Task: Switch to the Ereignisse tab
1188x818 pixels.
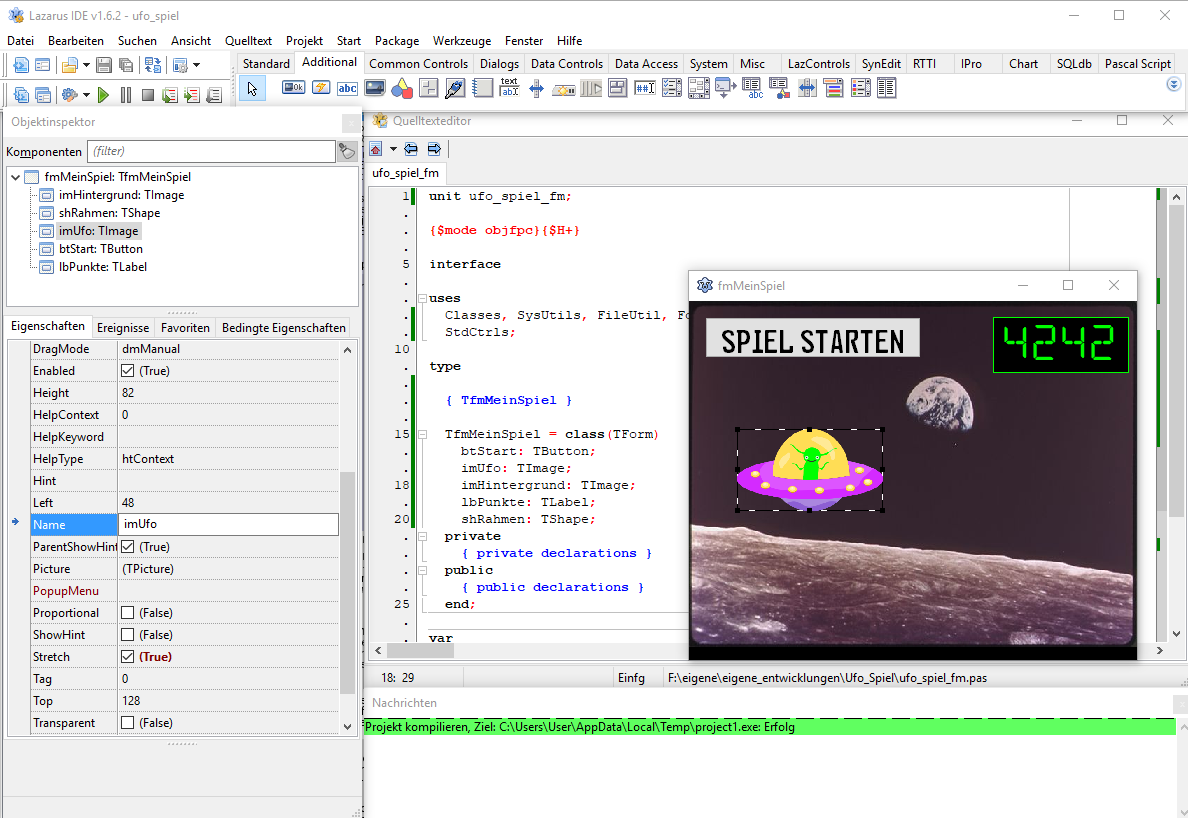Action: coord(123,327)
